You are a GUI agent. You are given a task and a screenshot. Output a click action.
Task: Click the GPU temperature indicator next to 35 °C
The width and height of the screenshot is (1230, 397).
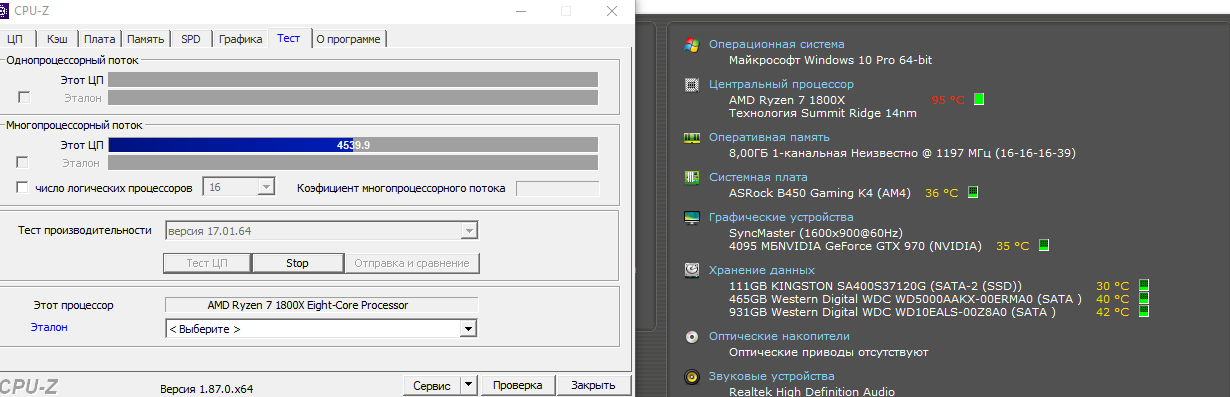(1043, 245)
